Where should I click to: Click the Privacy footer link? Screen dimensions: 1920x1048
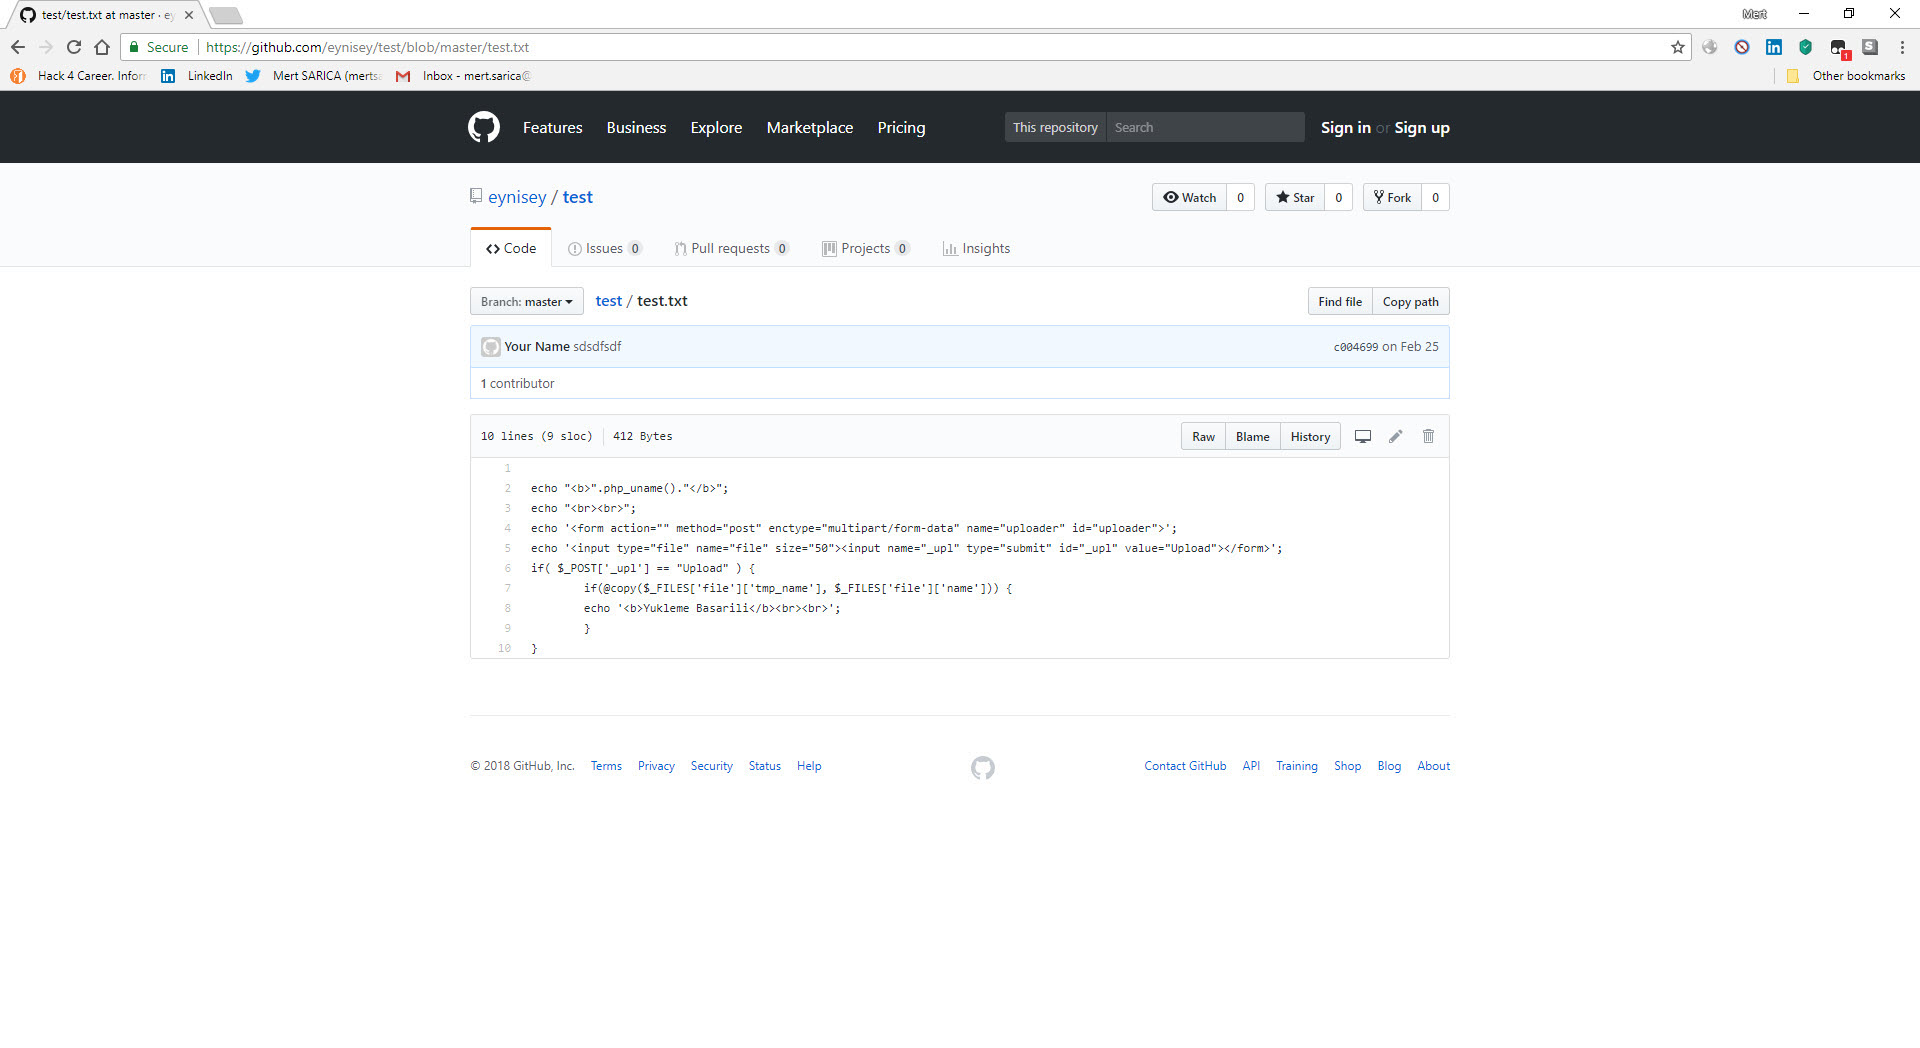pyautogui.click(x=656, y=766)
